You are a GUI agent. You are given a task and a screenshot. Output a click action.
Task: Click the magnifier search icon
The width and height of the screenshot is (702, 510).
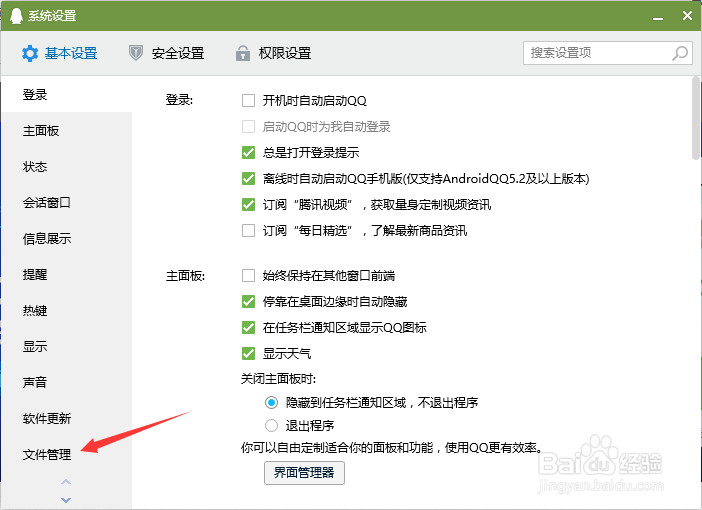tap(680, 53)
